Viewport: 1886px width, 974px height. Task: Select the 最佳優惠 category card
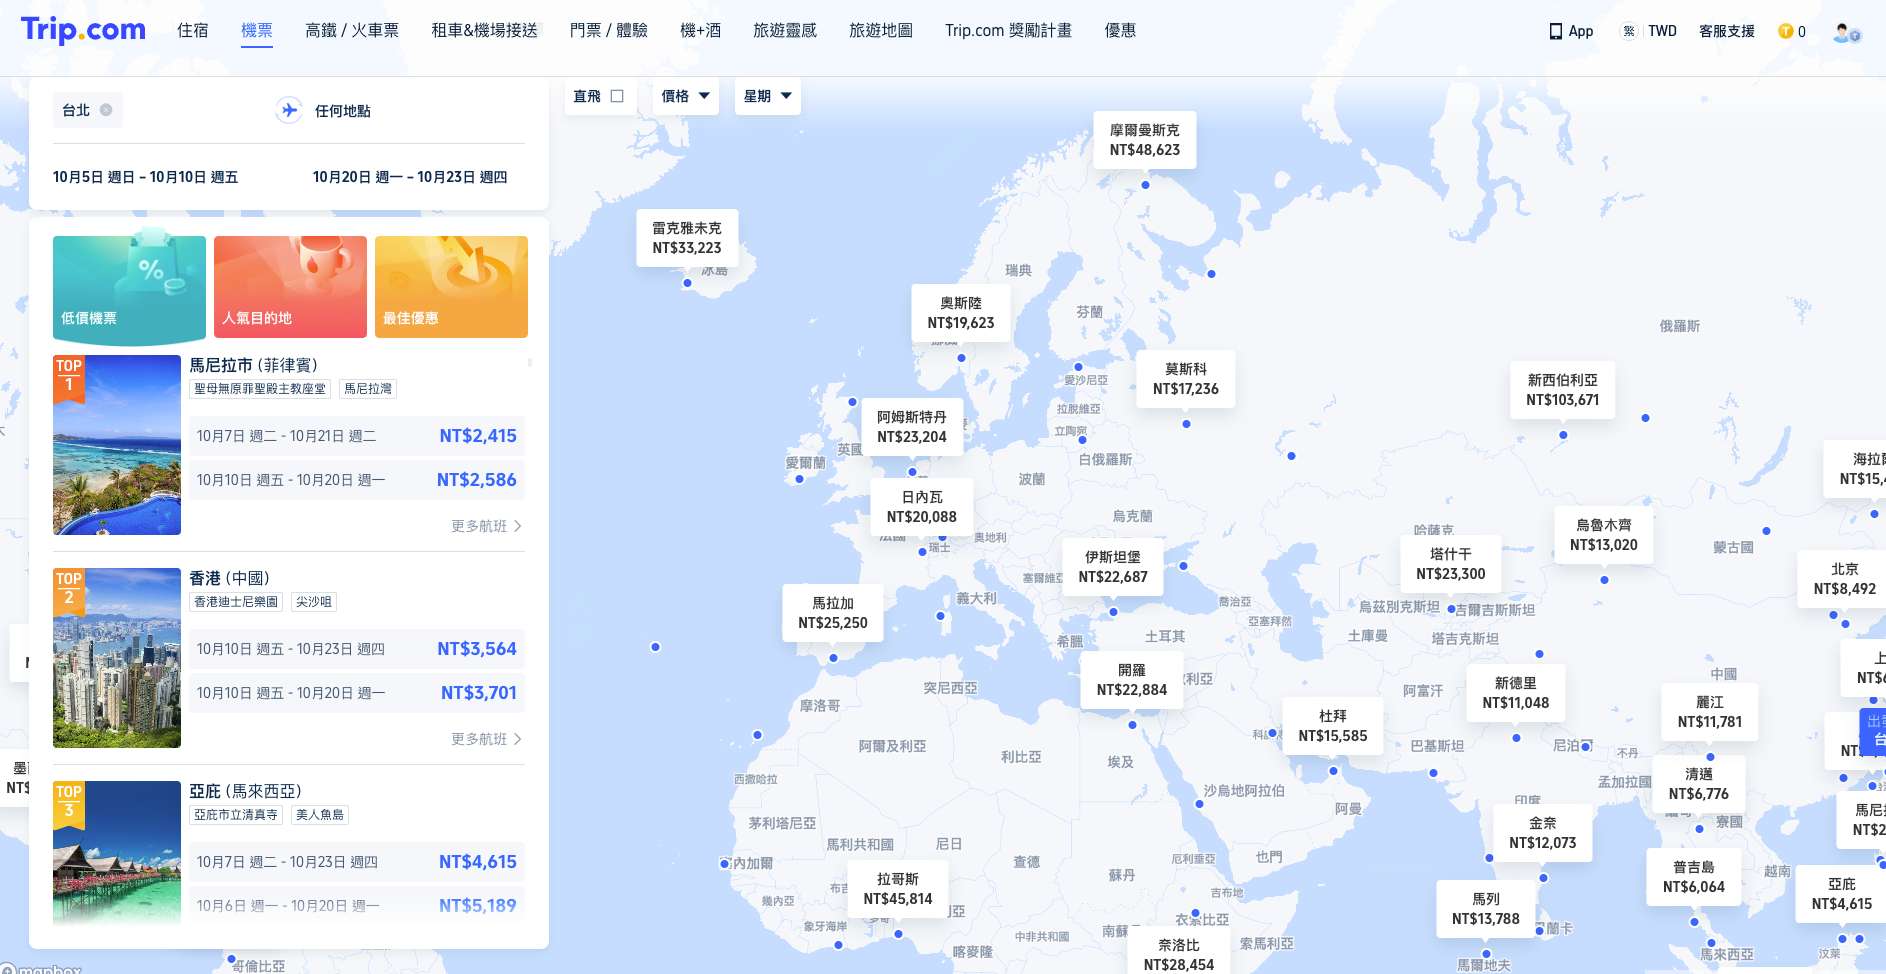coord(451,287)
